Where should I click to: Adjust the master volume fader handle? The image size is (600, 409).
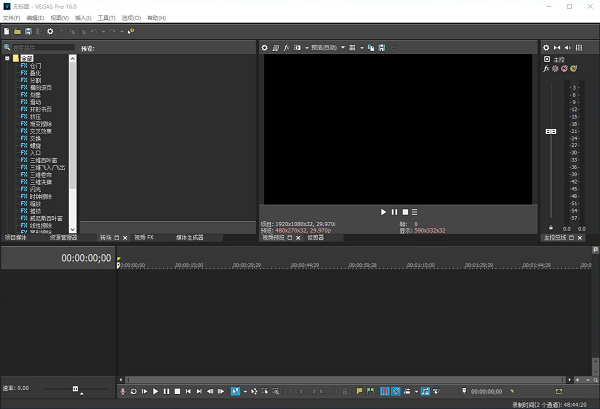[x=550, y=131]
